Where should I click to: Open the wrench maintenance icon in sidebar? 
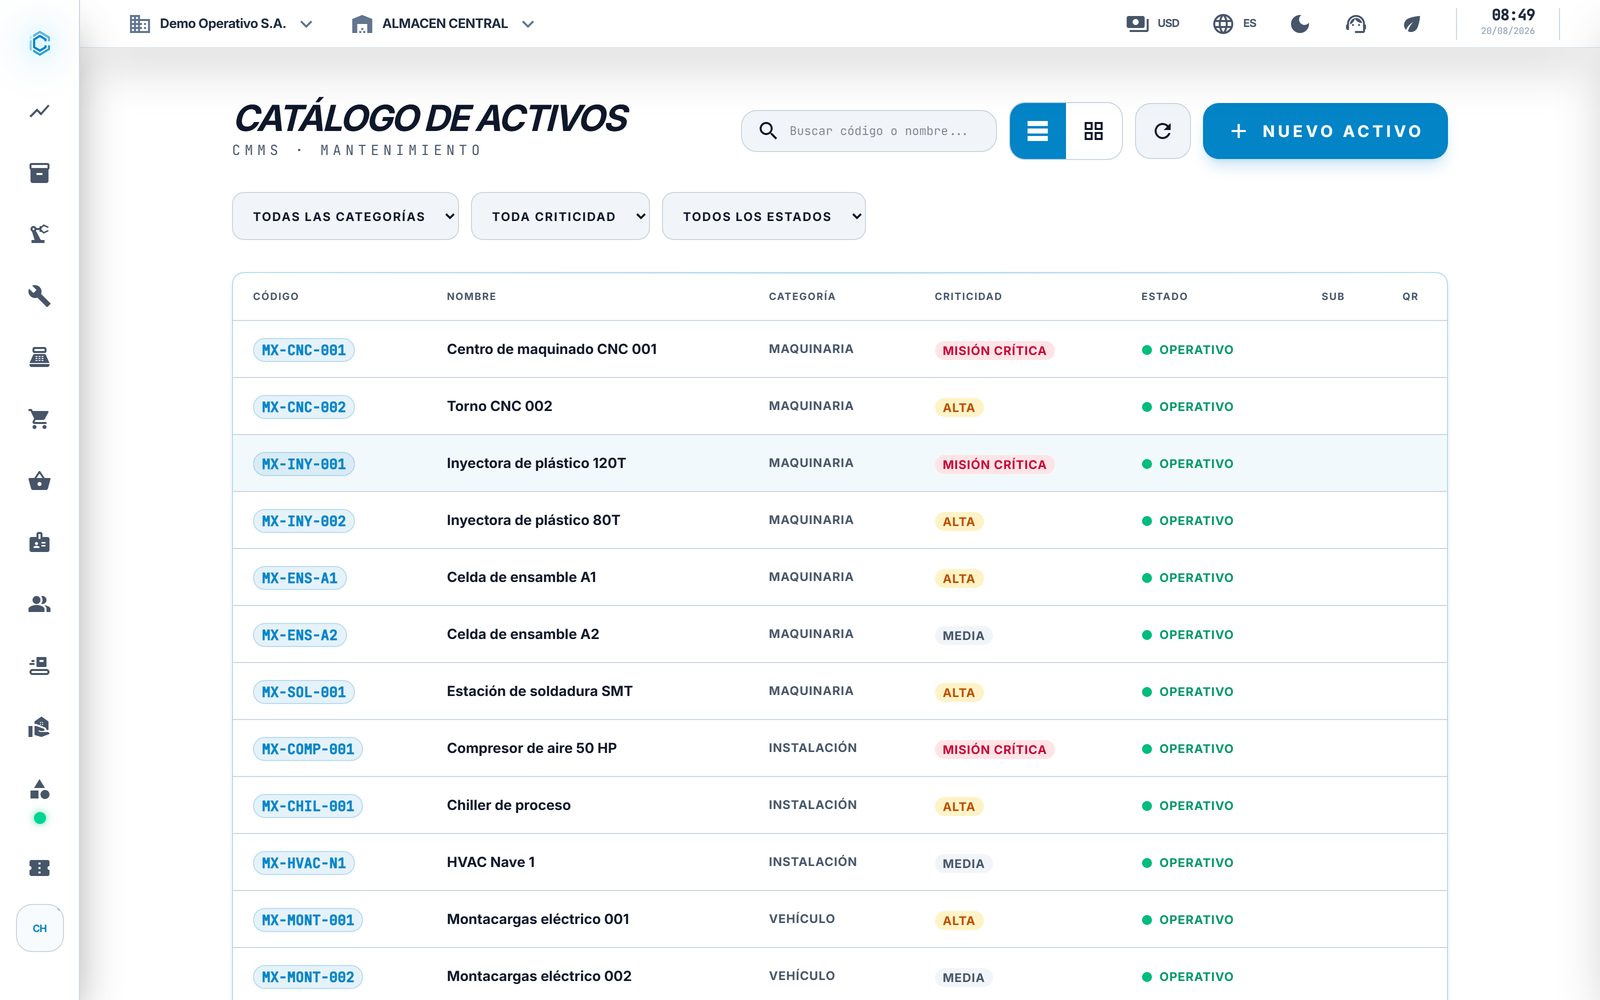tap(39, 296)
